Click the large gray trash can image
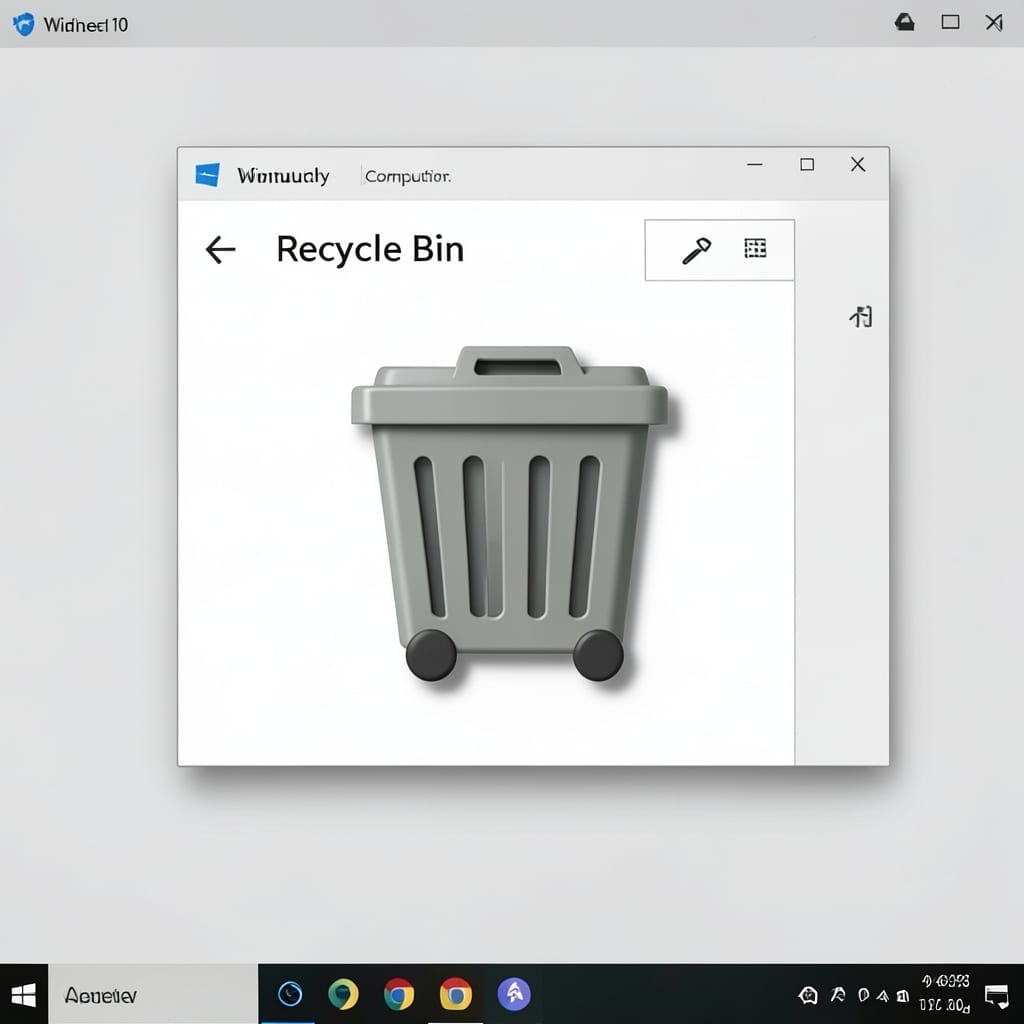1024x1024 pixels. pyautogui.click(x=510, y=513)
